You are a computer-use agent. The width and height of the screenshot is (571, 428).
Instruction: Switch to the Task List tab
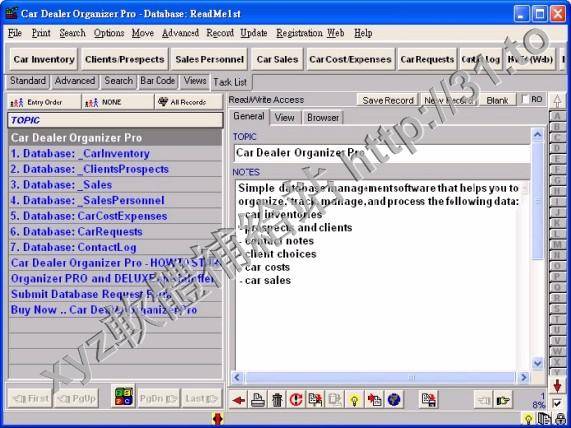point(231,82)
